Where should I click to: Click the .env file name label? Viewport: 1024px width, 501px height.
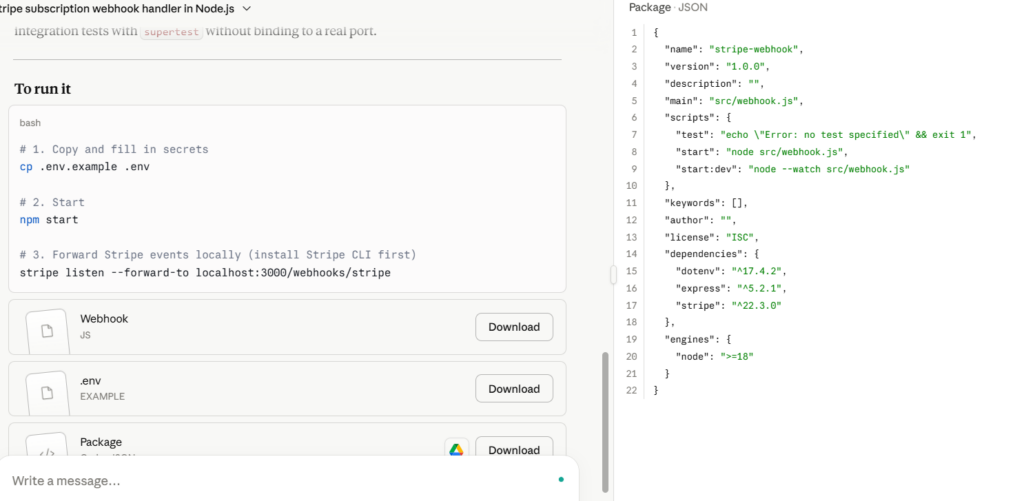click(91, 381)
